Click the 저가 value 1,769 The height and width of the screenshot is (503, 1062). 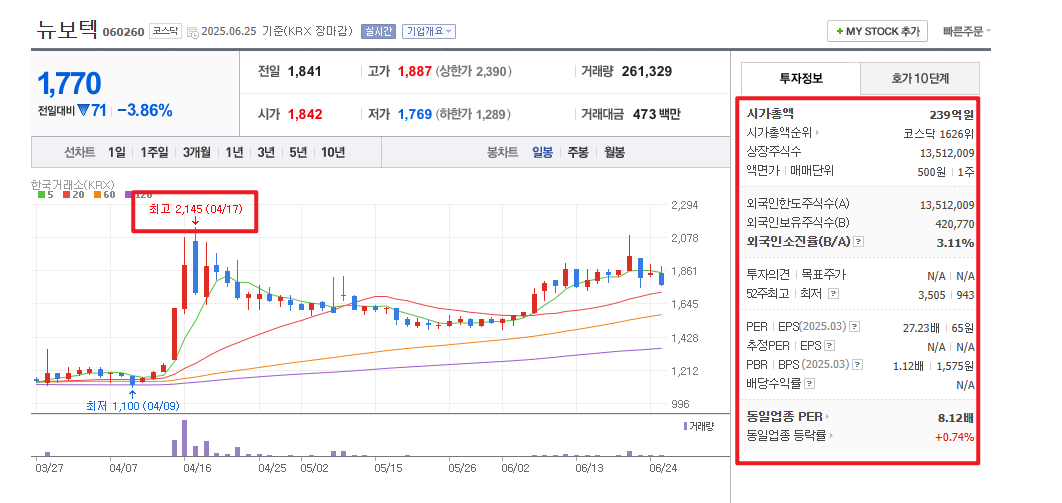pos(415,114)
